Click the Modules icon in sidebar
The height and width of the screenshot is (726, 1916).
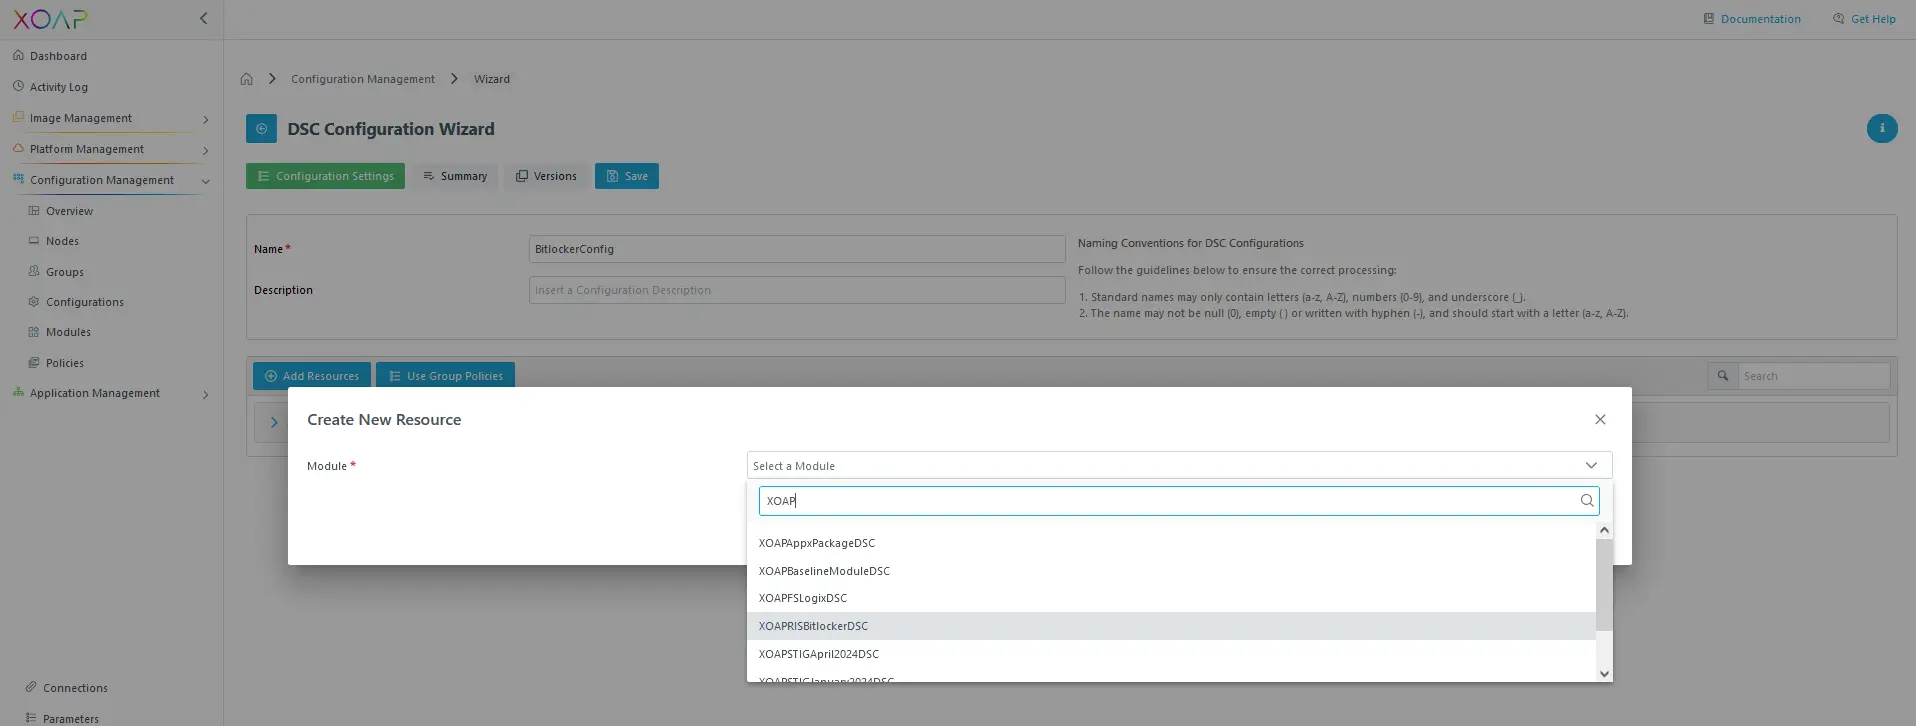pos(34,332)
